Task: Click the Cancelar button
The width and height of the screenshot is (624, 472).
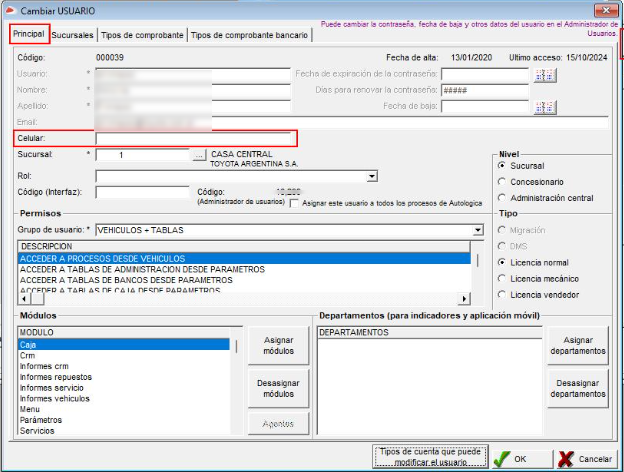Action: 587,459
